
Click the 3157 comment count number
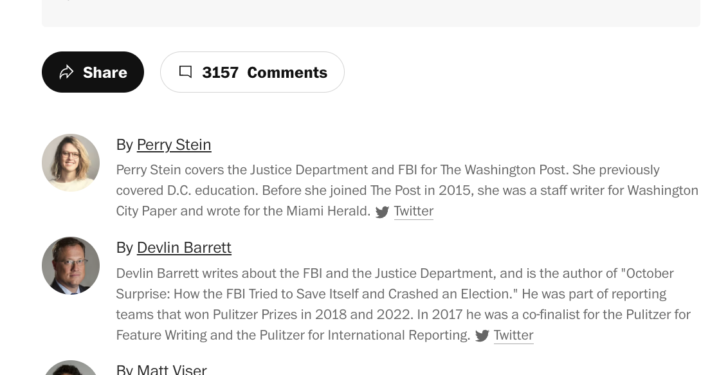[220, 72]
